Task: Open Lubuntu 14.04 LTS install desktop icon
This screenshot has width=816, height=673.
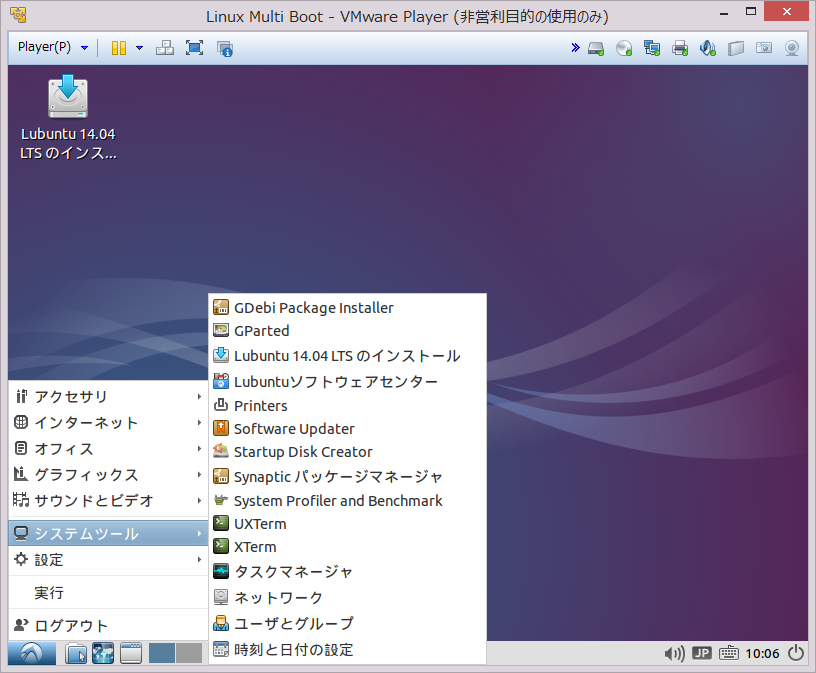Action: click(x=68, y=118)
